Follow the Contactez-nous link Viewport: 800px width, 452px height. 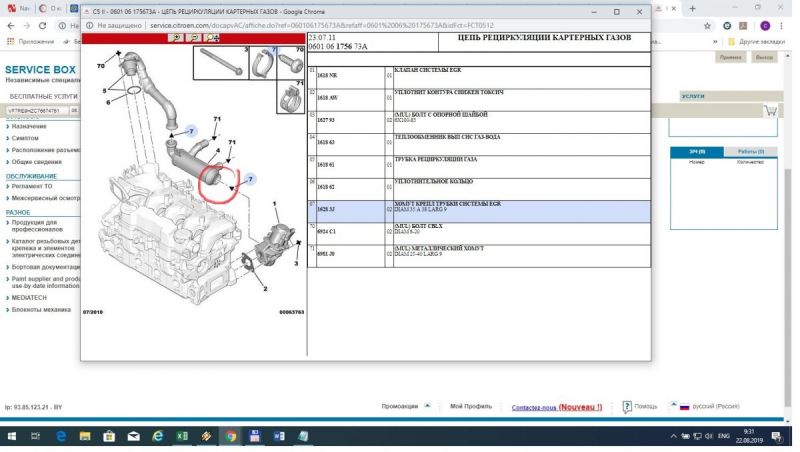tap(534, 408)
